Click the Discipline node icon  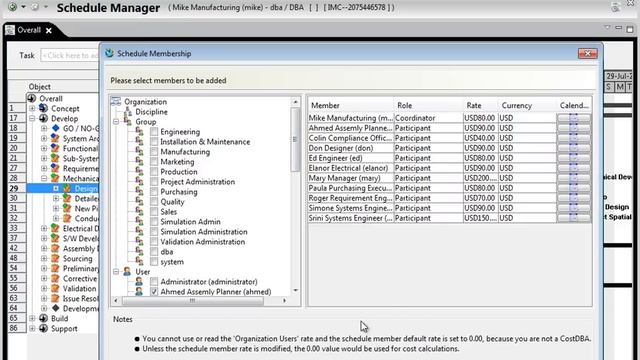tap(128, 111)
